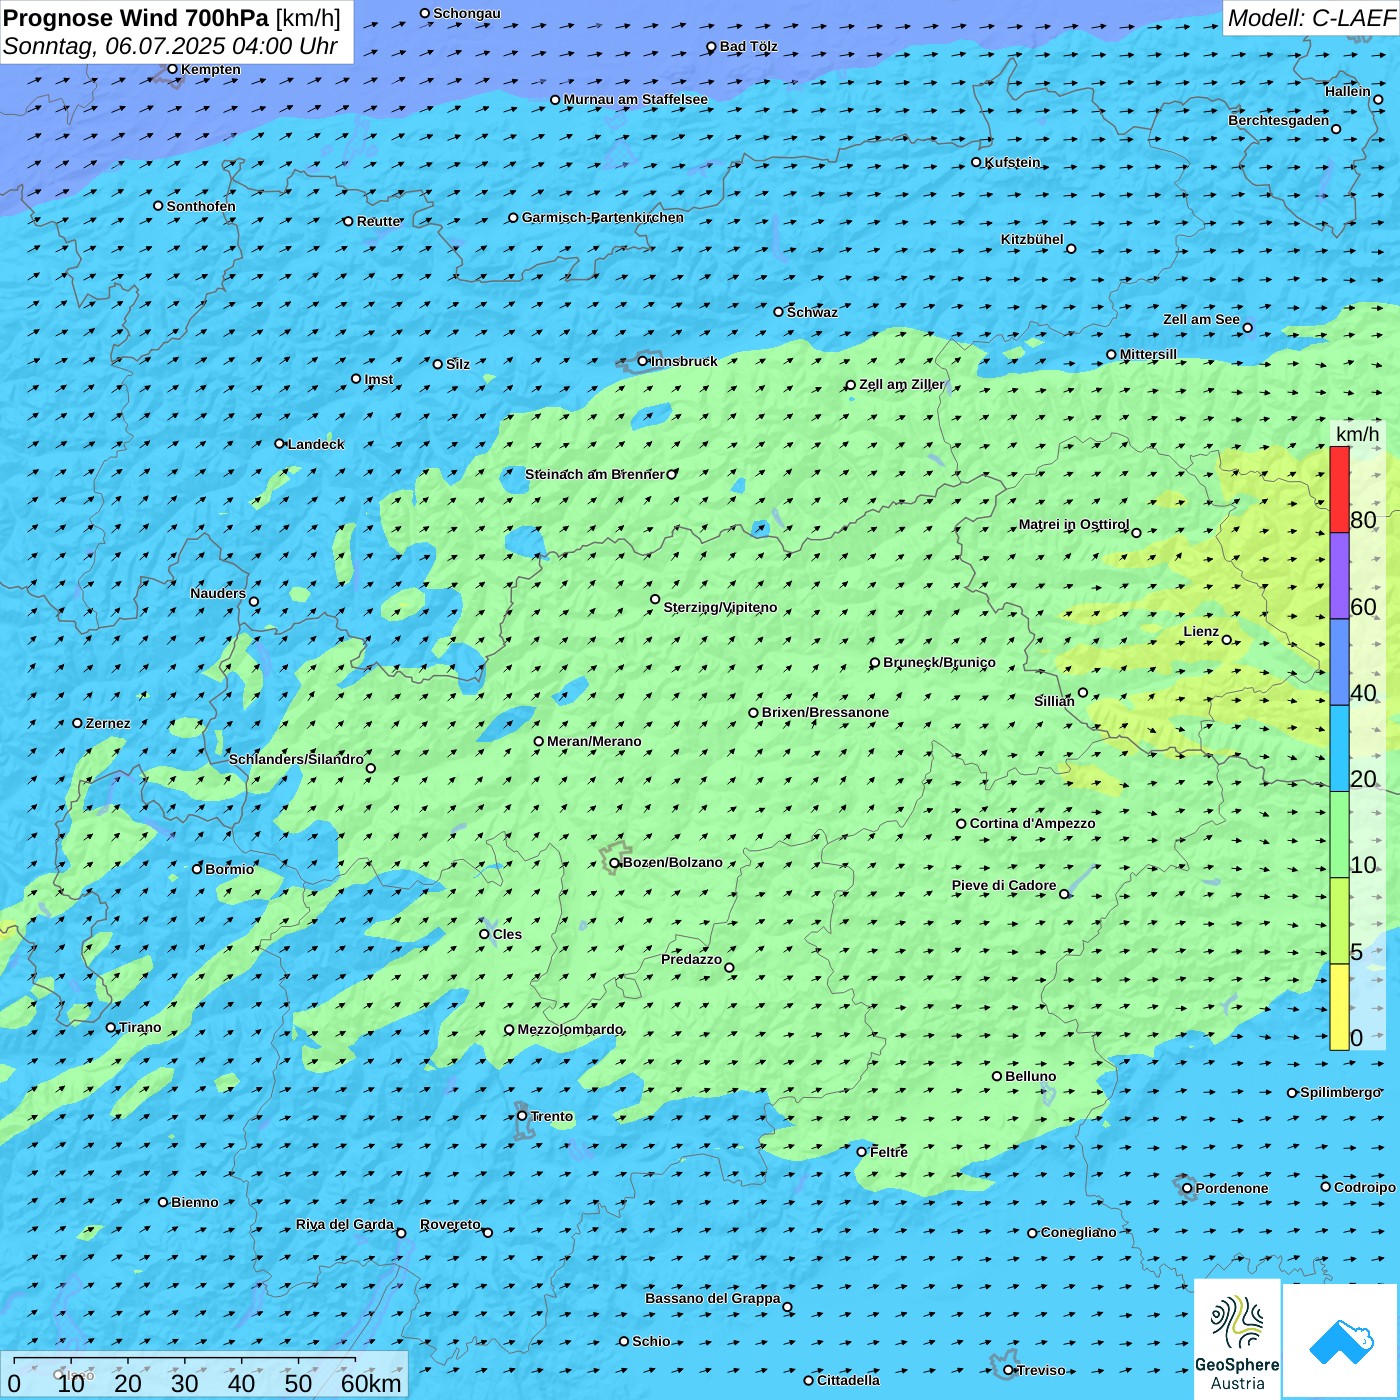
Task: Click the Prognose Wind 700hPa title
Action: 172,18
